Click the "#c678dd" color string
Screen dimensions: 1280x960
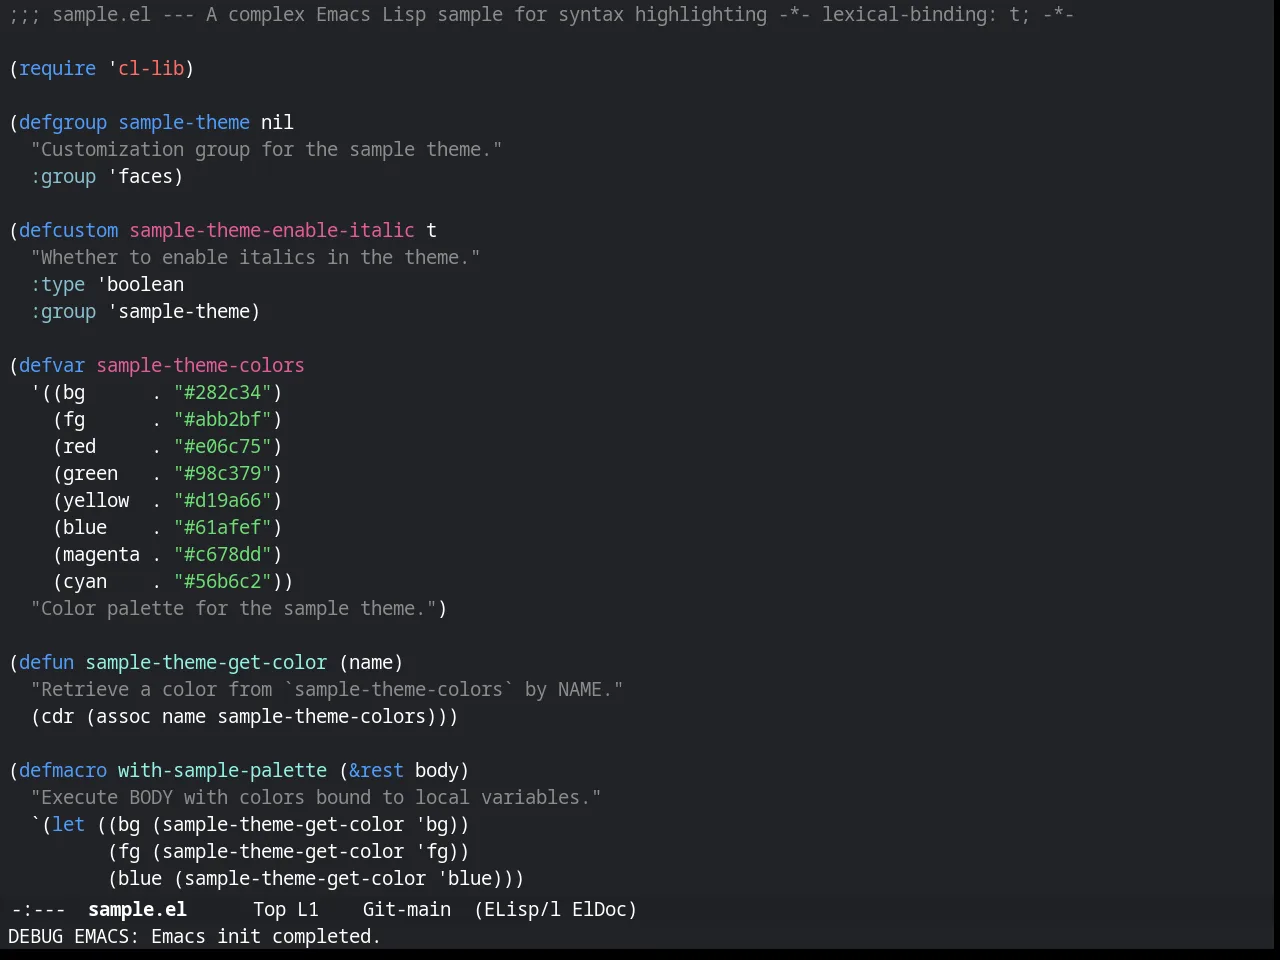click(222, 554)
